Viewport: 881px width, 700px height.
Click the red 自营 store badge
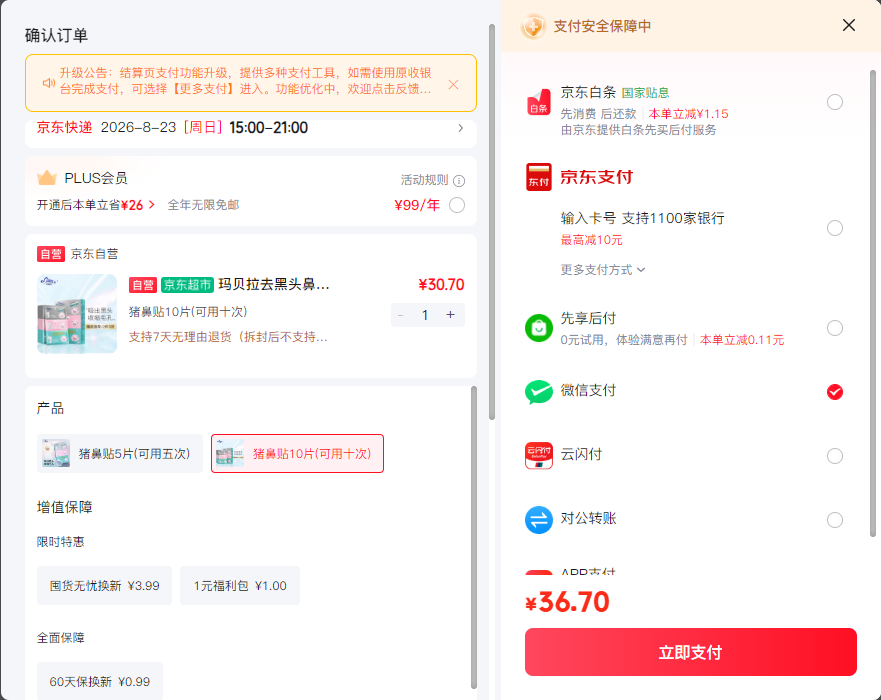point(51,254)
